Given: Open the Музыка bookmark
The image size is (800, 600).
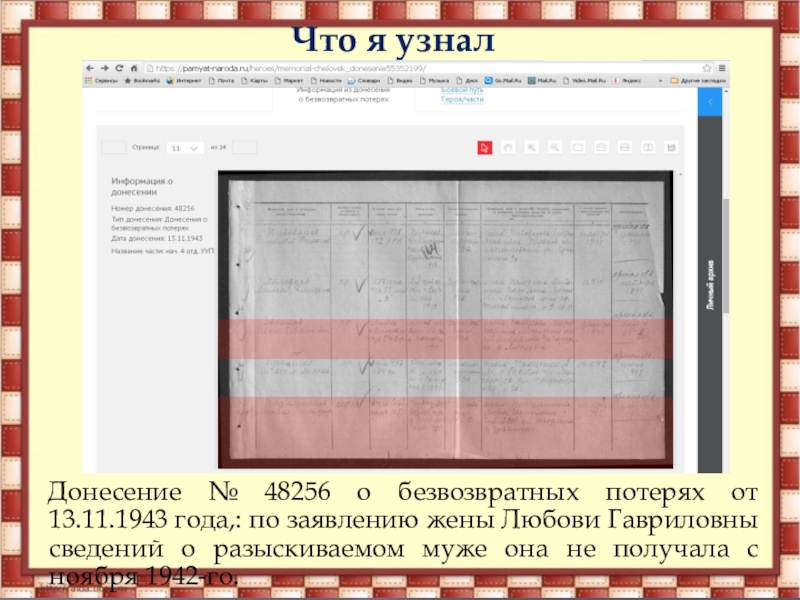Looking at the screenshot, I should coord(434,81).
